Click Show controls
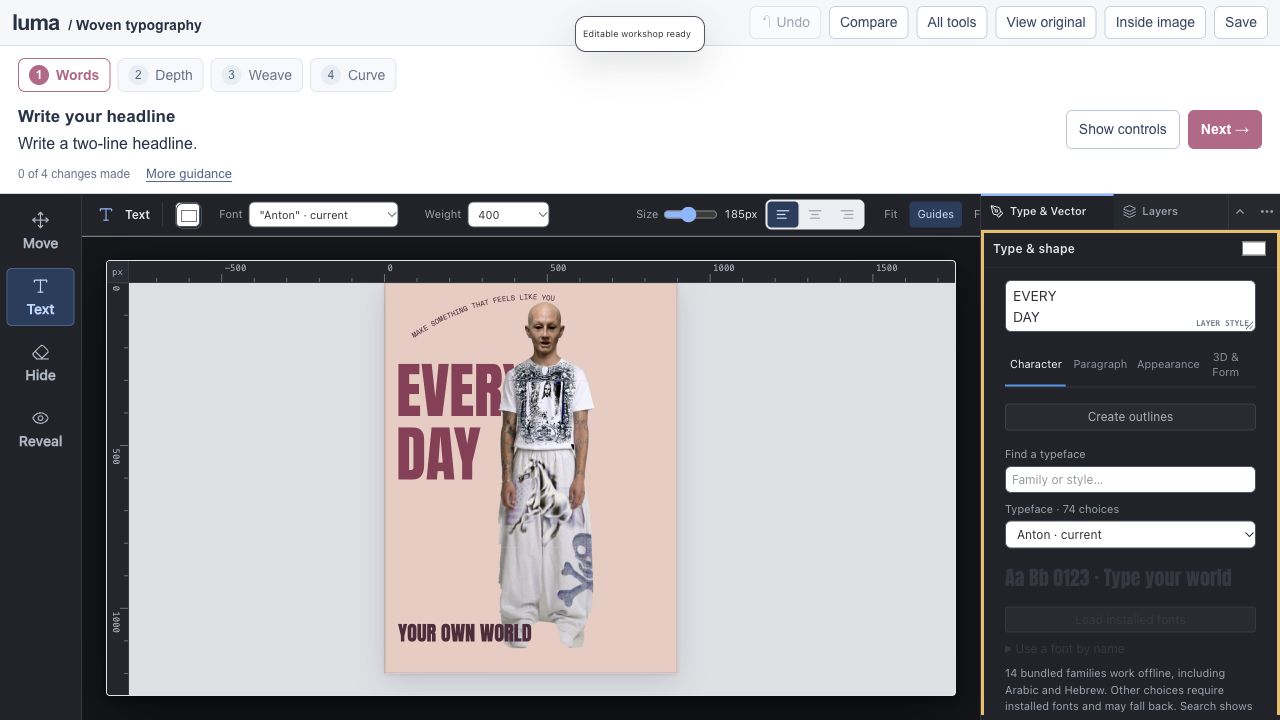 (x=1122, y=129)
